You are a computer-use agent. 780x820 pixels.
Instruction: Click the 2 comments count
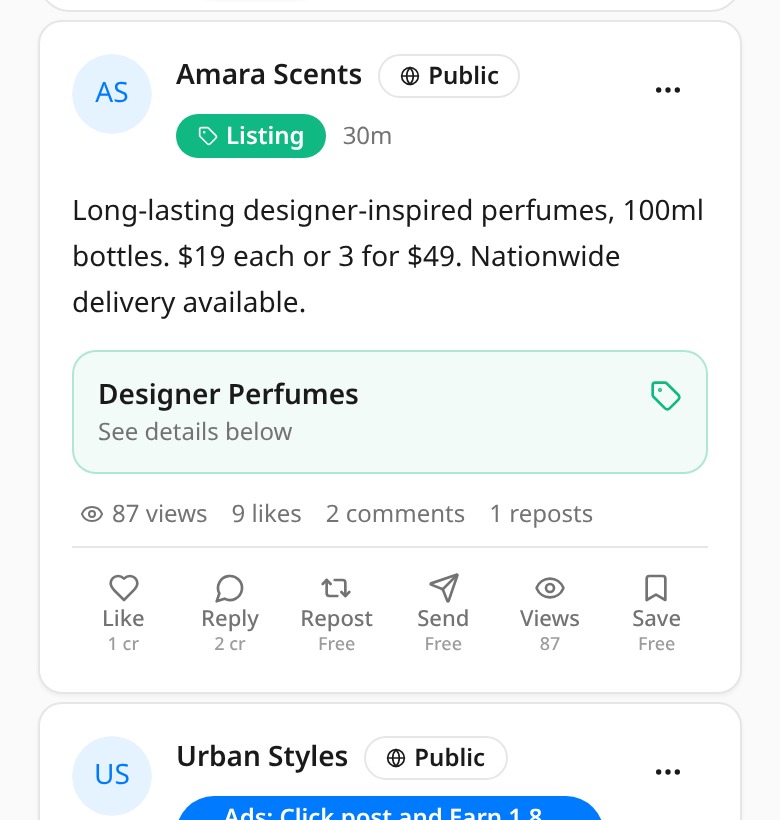coord(395,514)
